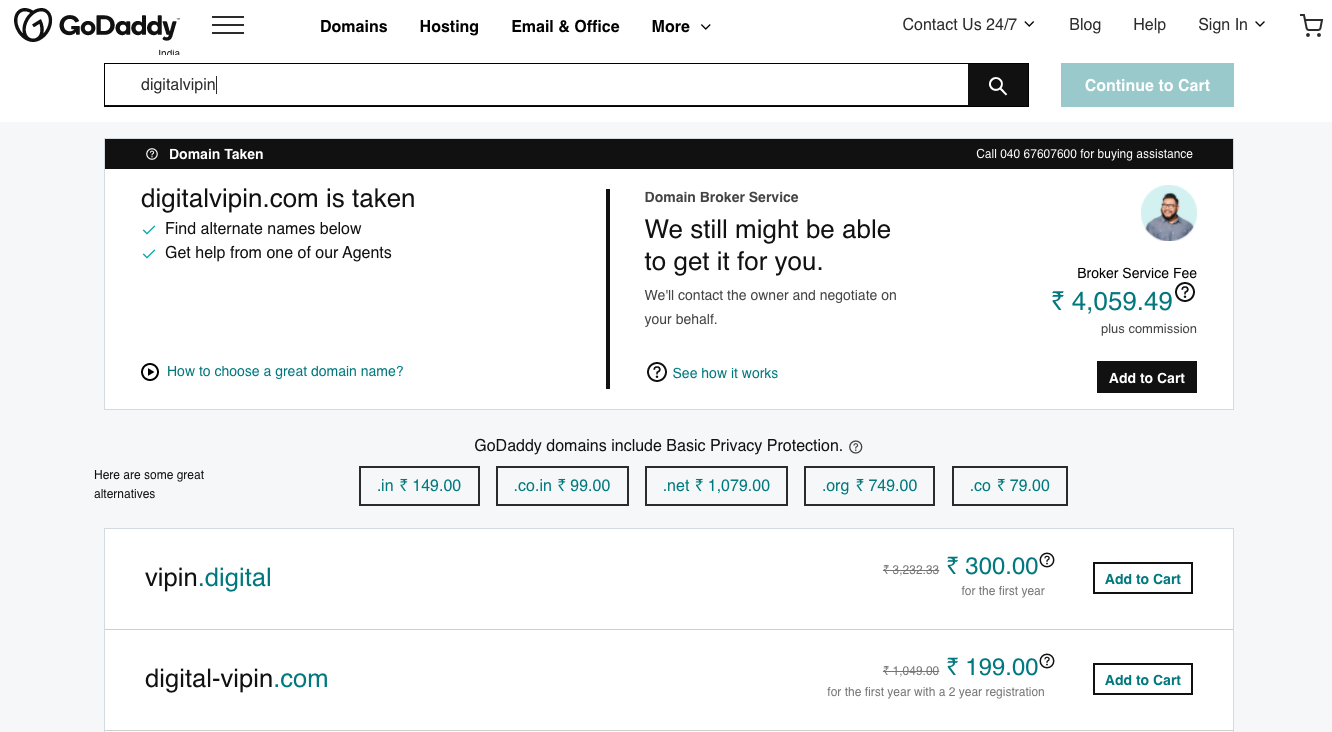Click See how it works link
1332x732 pixels.
click(725, 373)
